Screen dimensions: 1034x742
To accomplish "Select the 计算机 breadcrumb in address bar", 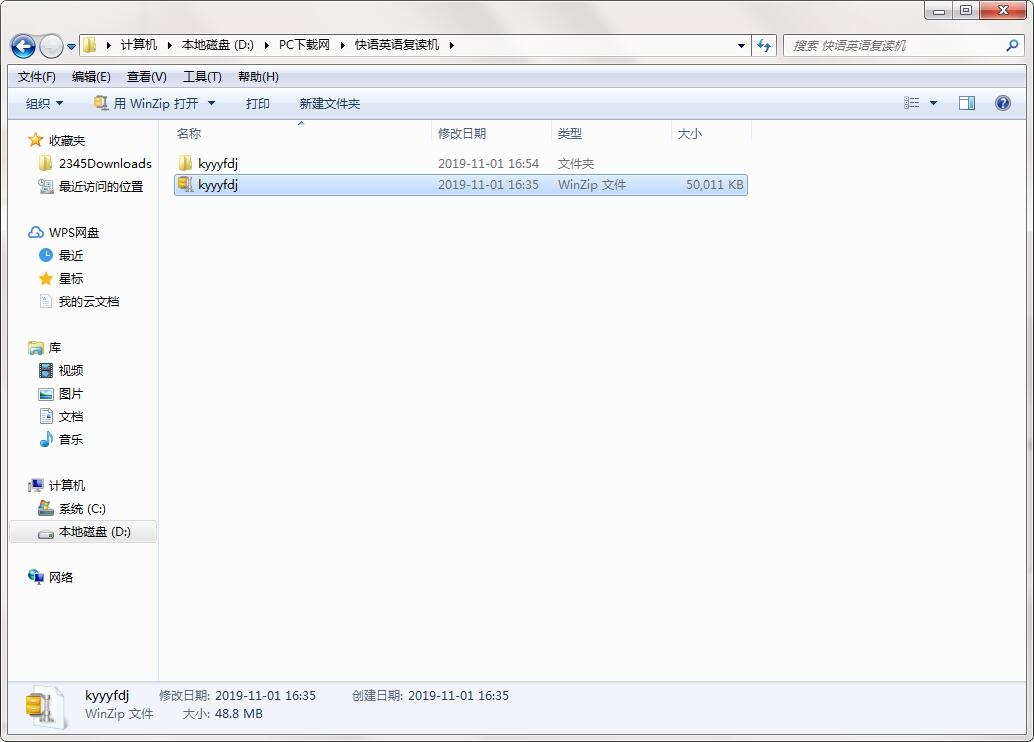I will tap(138, 45).
